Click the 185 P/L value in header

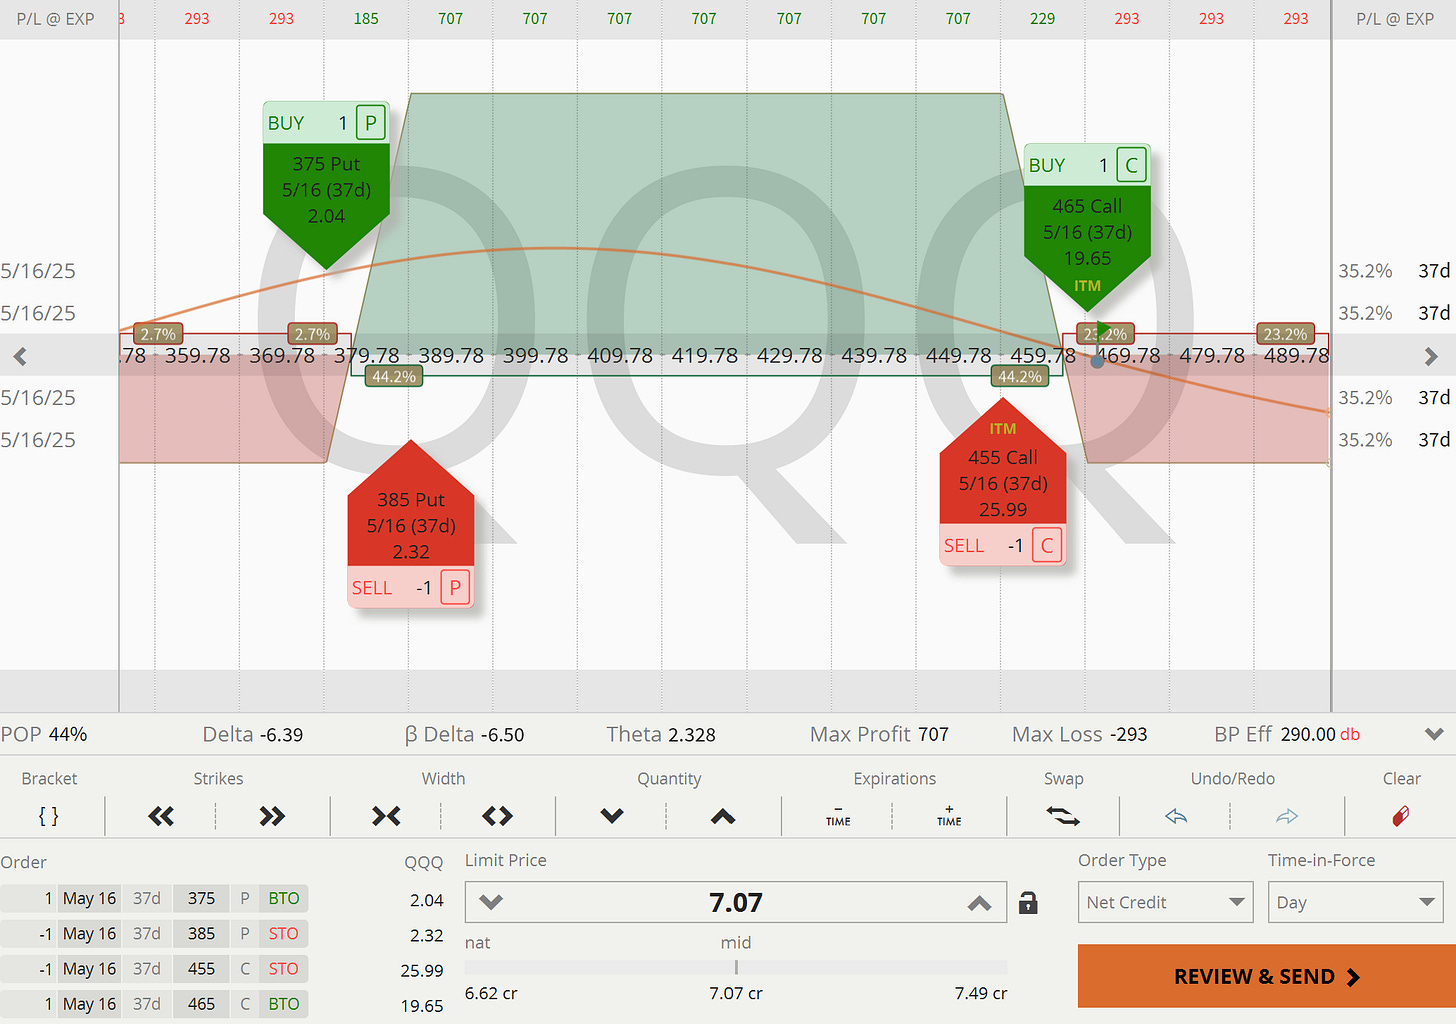pos(366,18)
